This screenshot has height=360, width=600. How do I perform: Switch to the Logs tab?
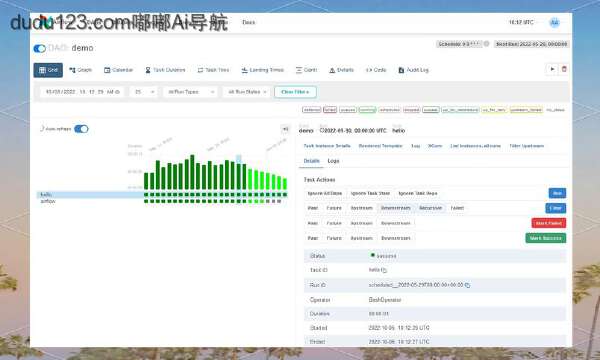pos(333,161)
